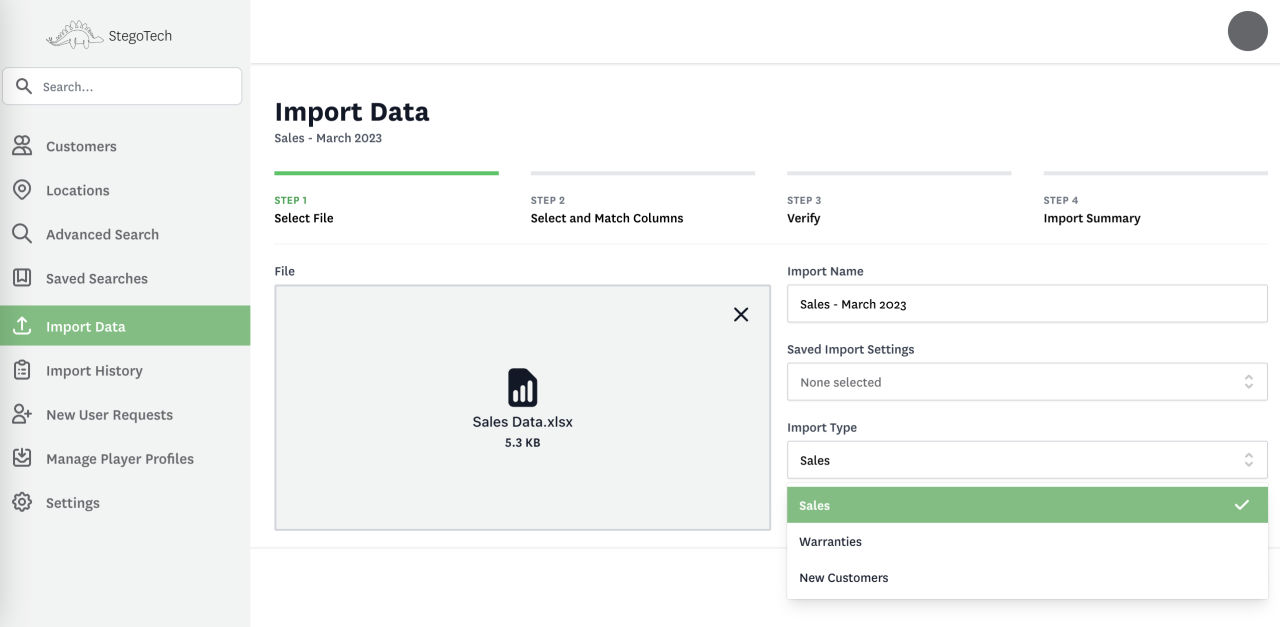1280x627 pixels.
Task: Click the 5.3 KB file size text
Action: pos(523,442)
